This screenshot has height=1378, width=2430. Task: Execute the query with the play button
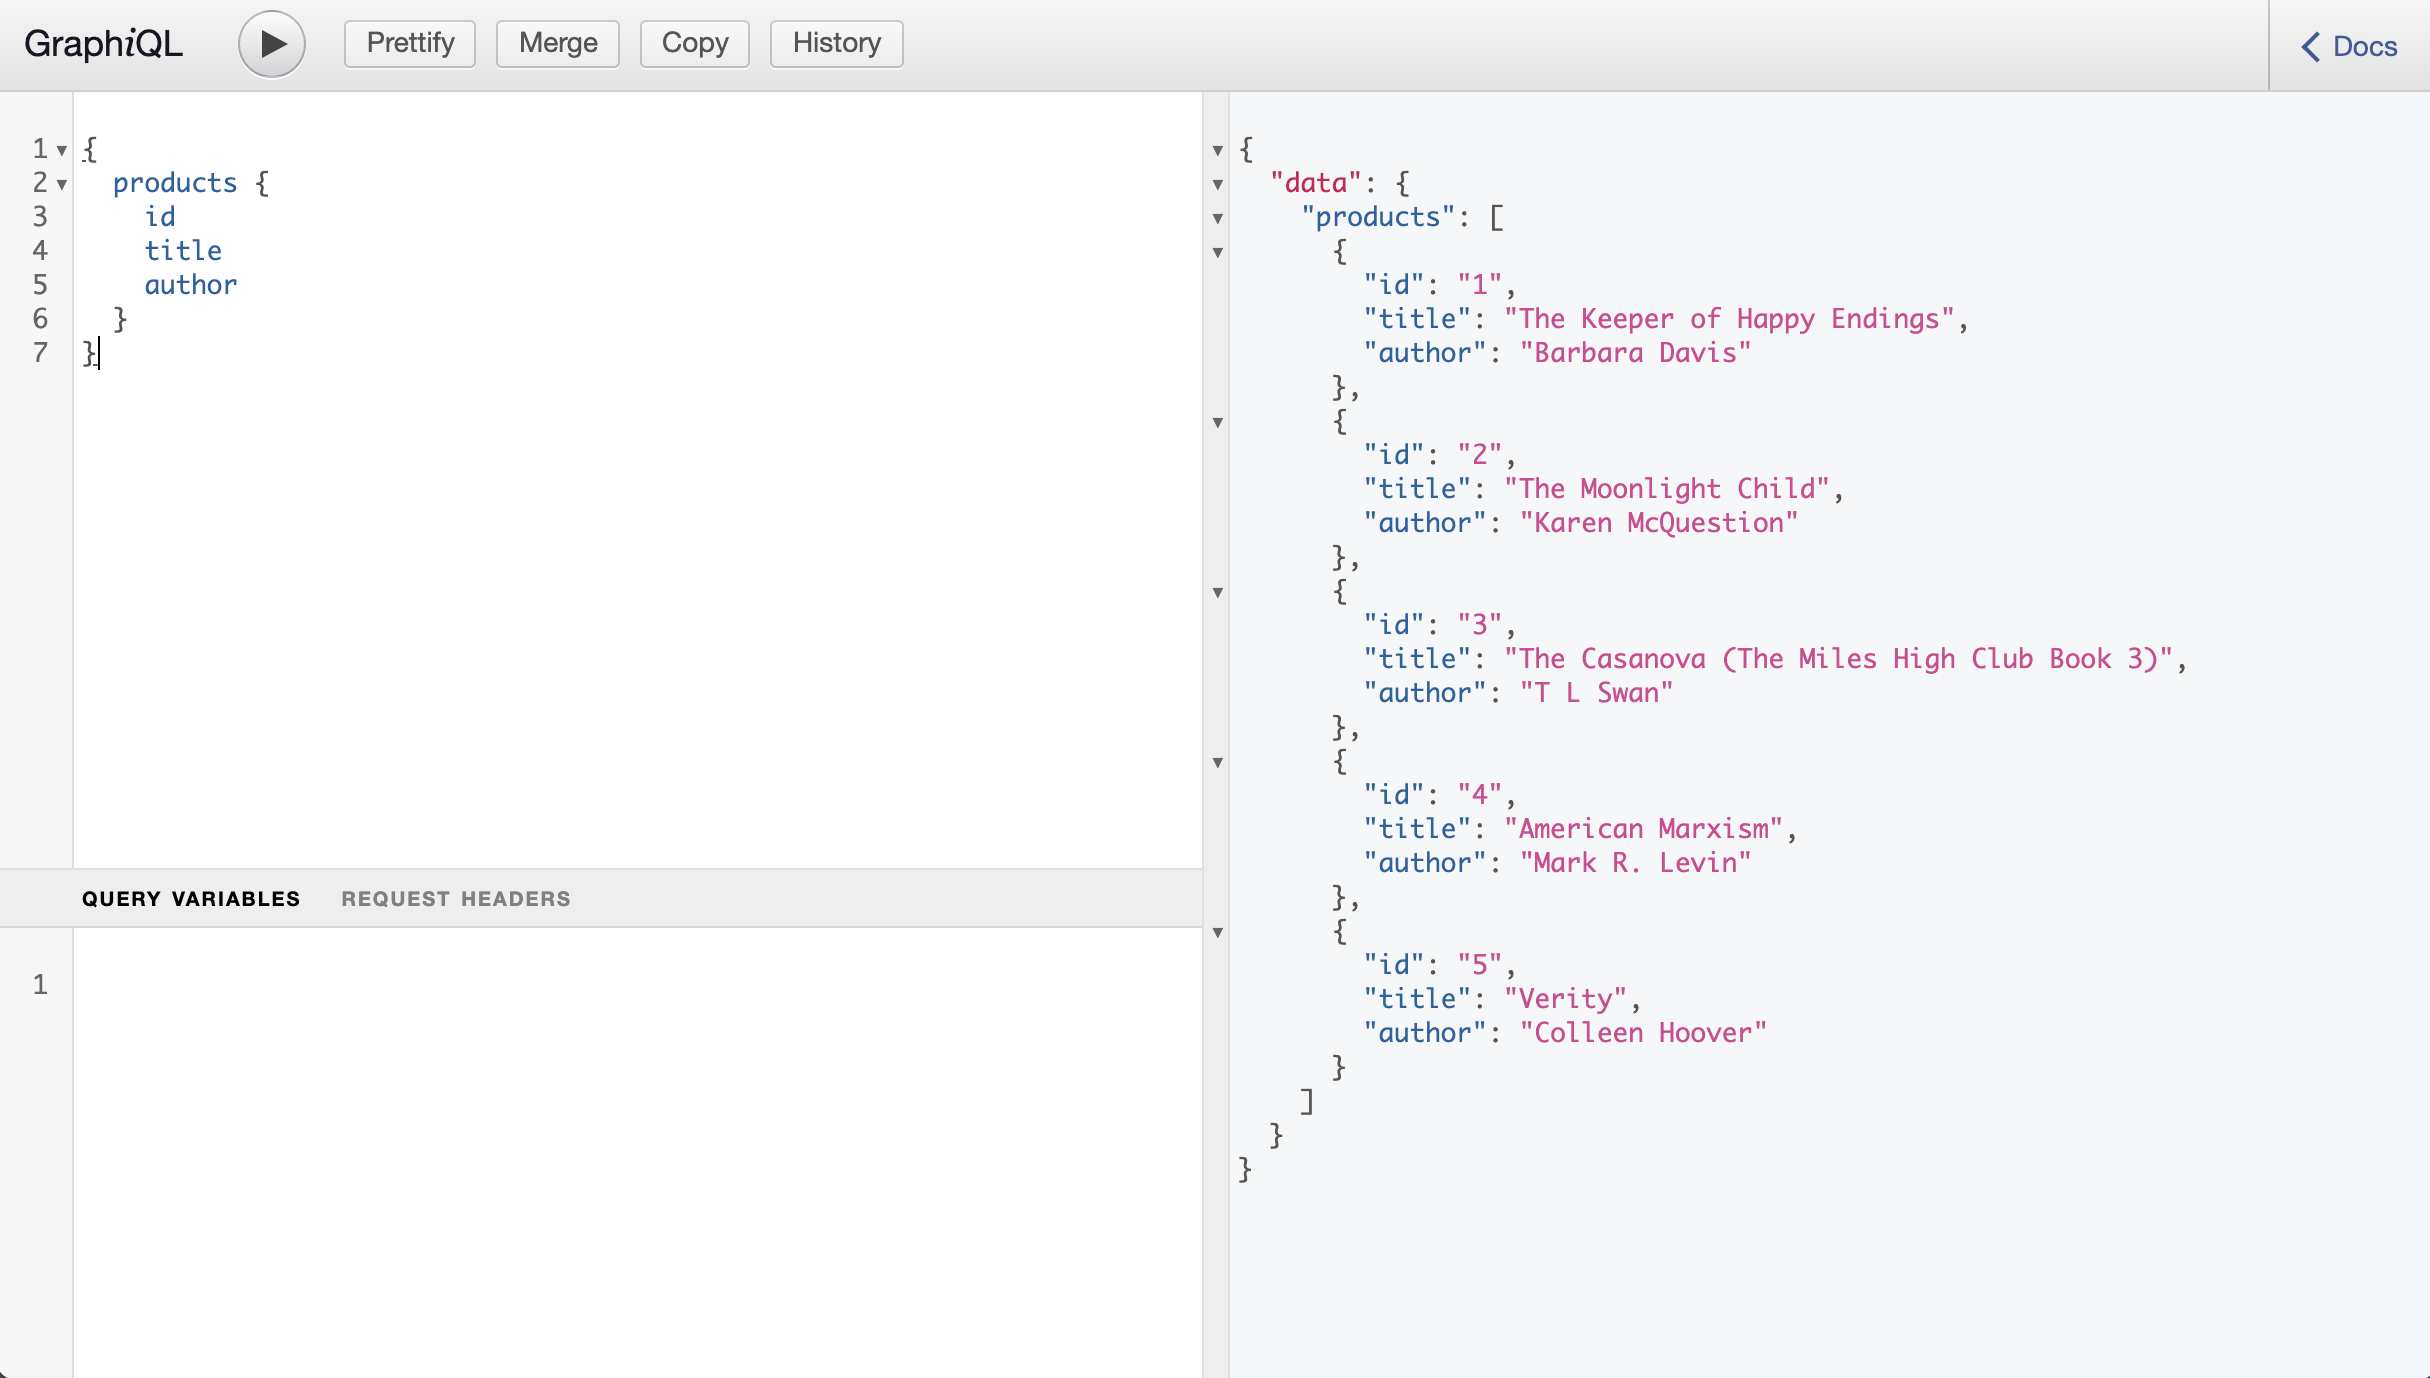[270, 43]
